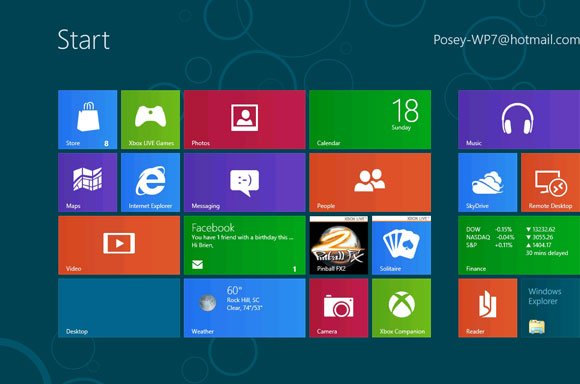This screenshot has width=580, height=384.
Task: Launch the Solitaire tile
Action: pyautogui.click(x=401, y=245)
